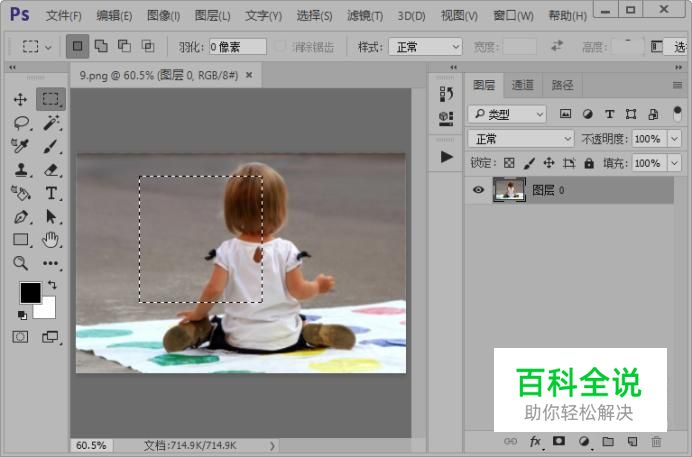The image size is (692, 457).
Task: Switch to the 通道 channels tab
Action: [x=523, y=85]
